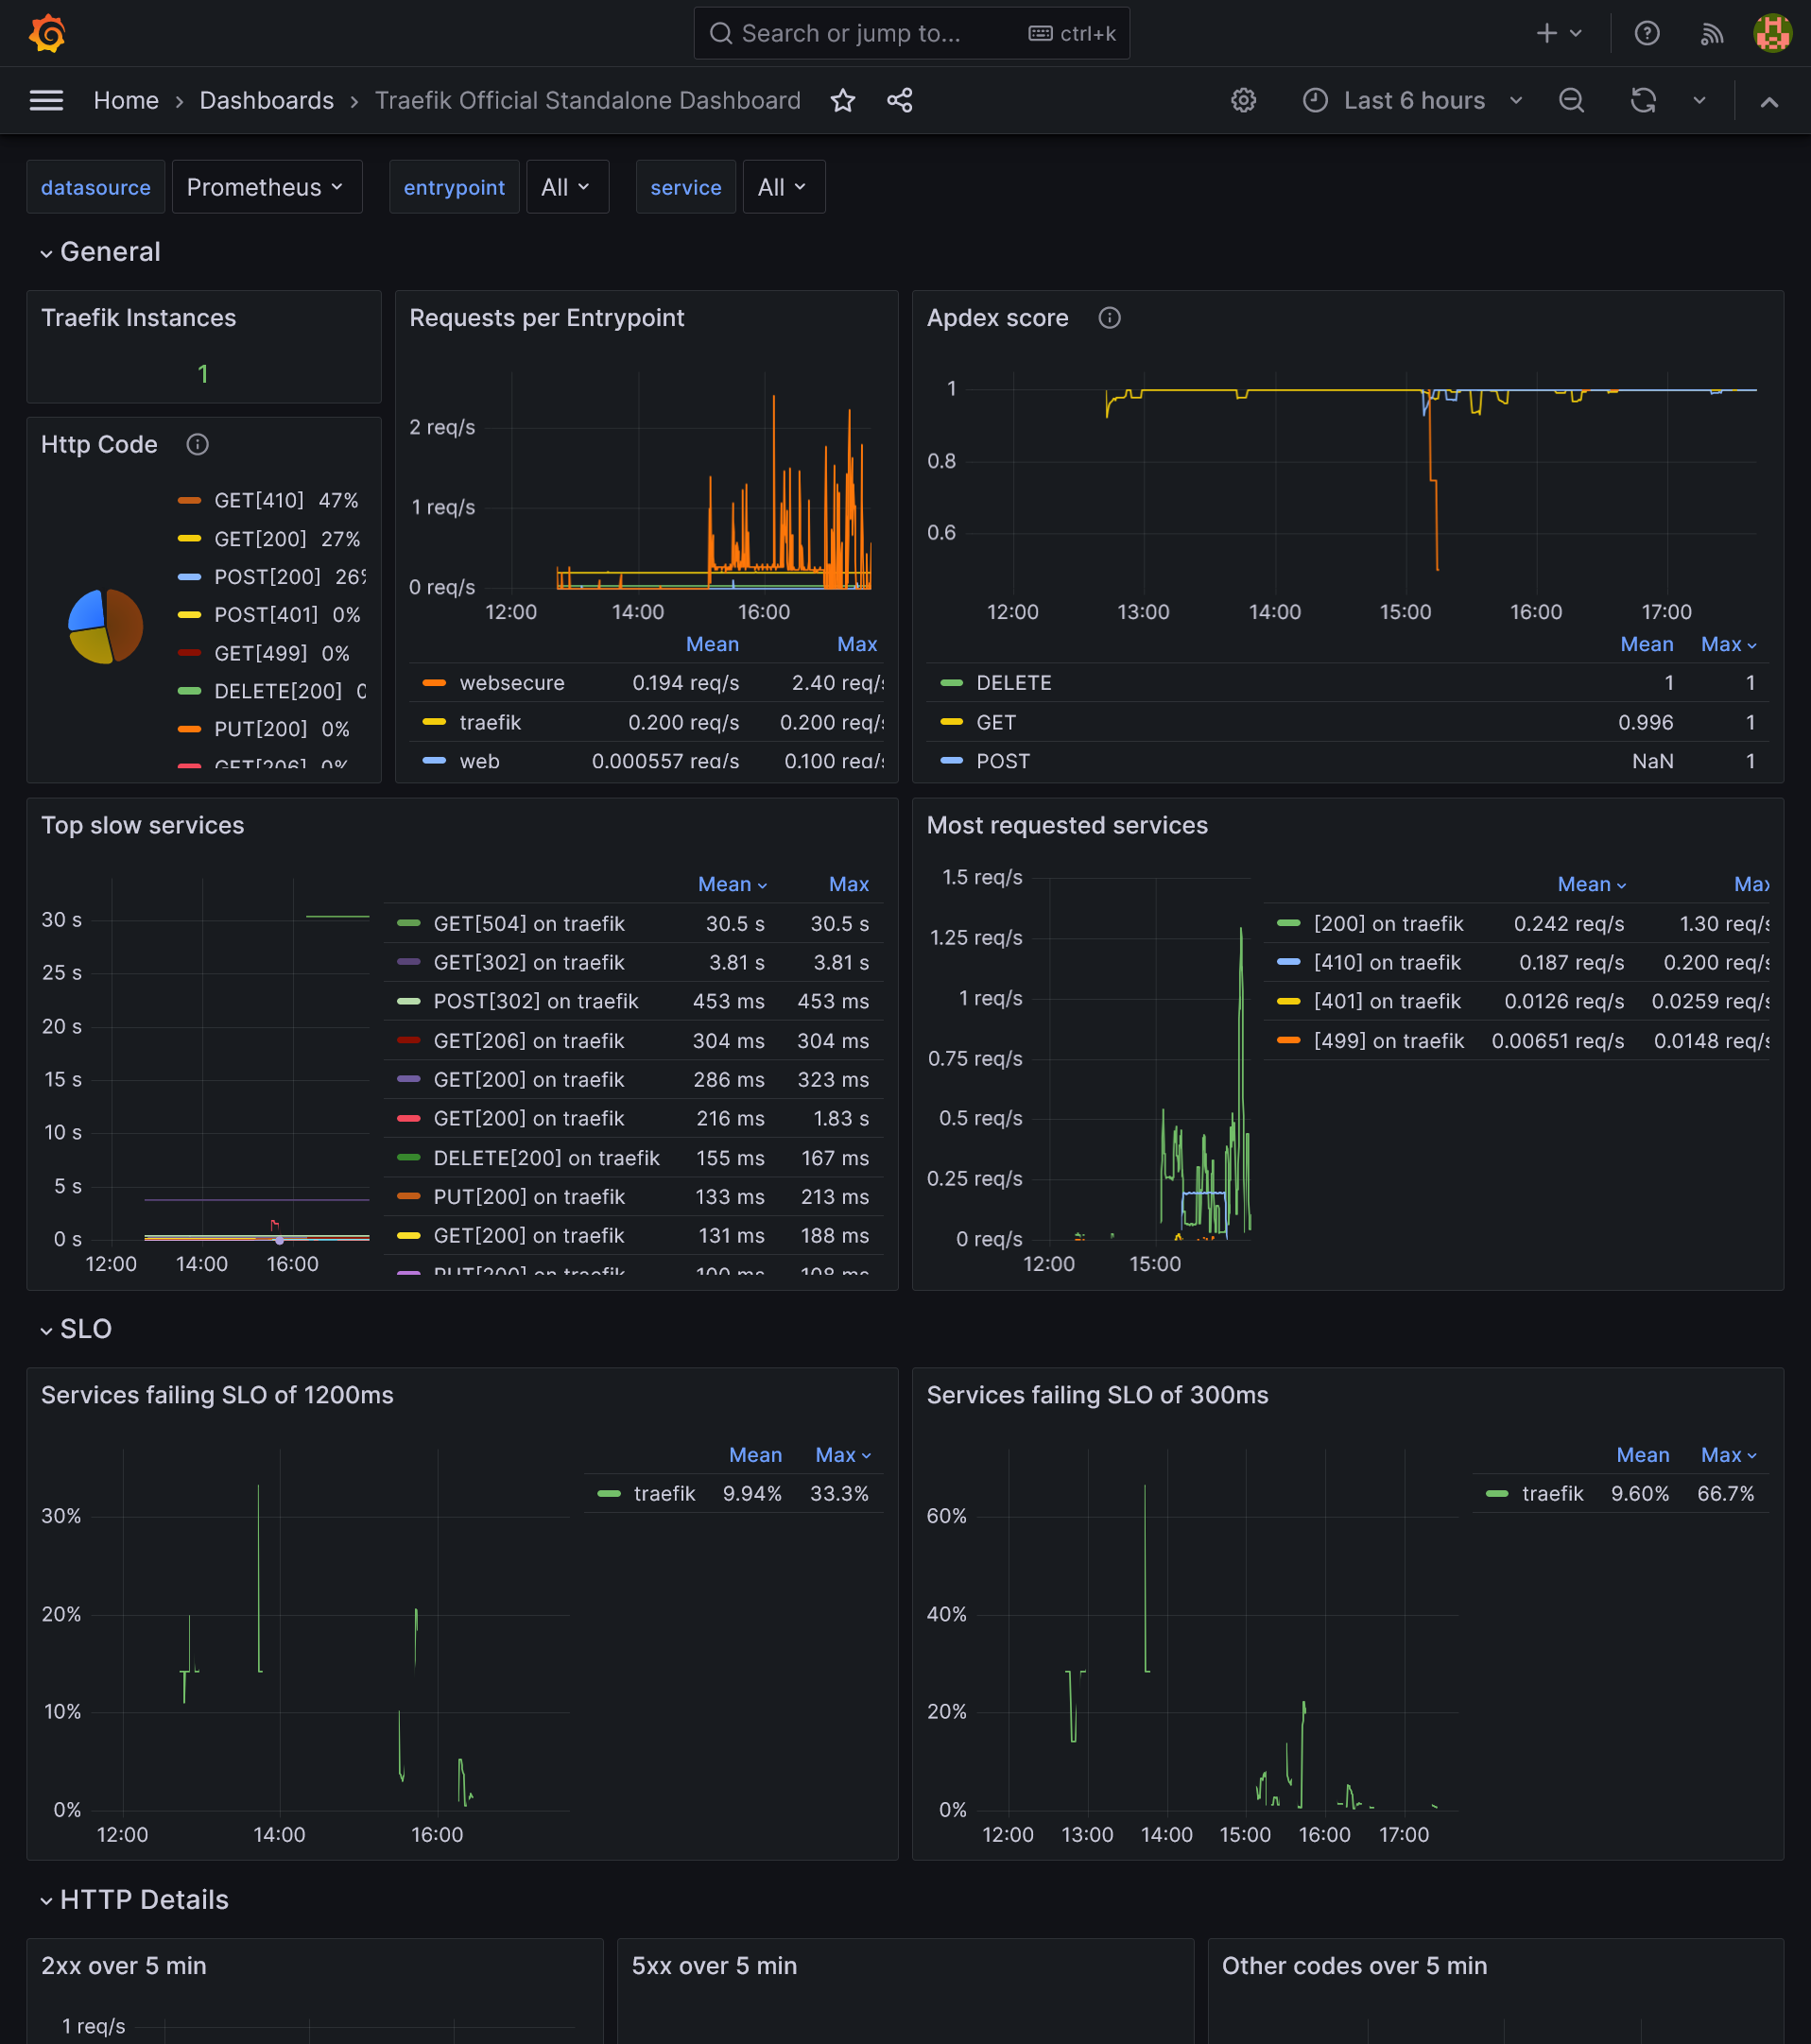Viewport: 1811px width, 2044px height.
Task: Sort Top slow services by Max
Action: click(848, 885)
